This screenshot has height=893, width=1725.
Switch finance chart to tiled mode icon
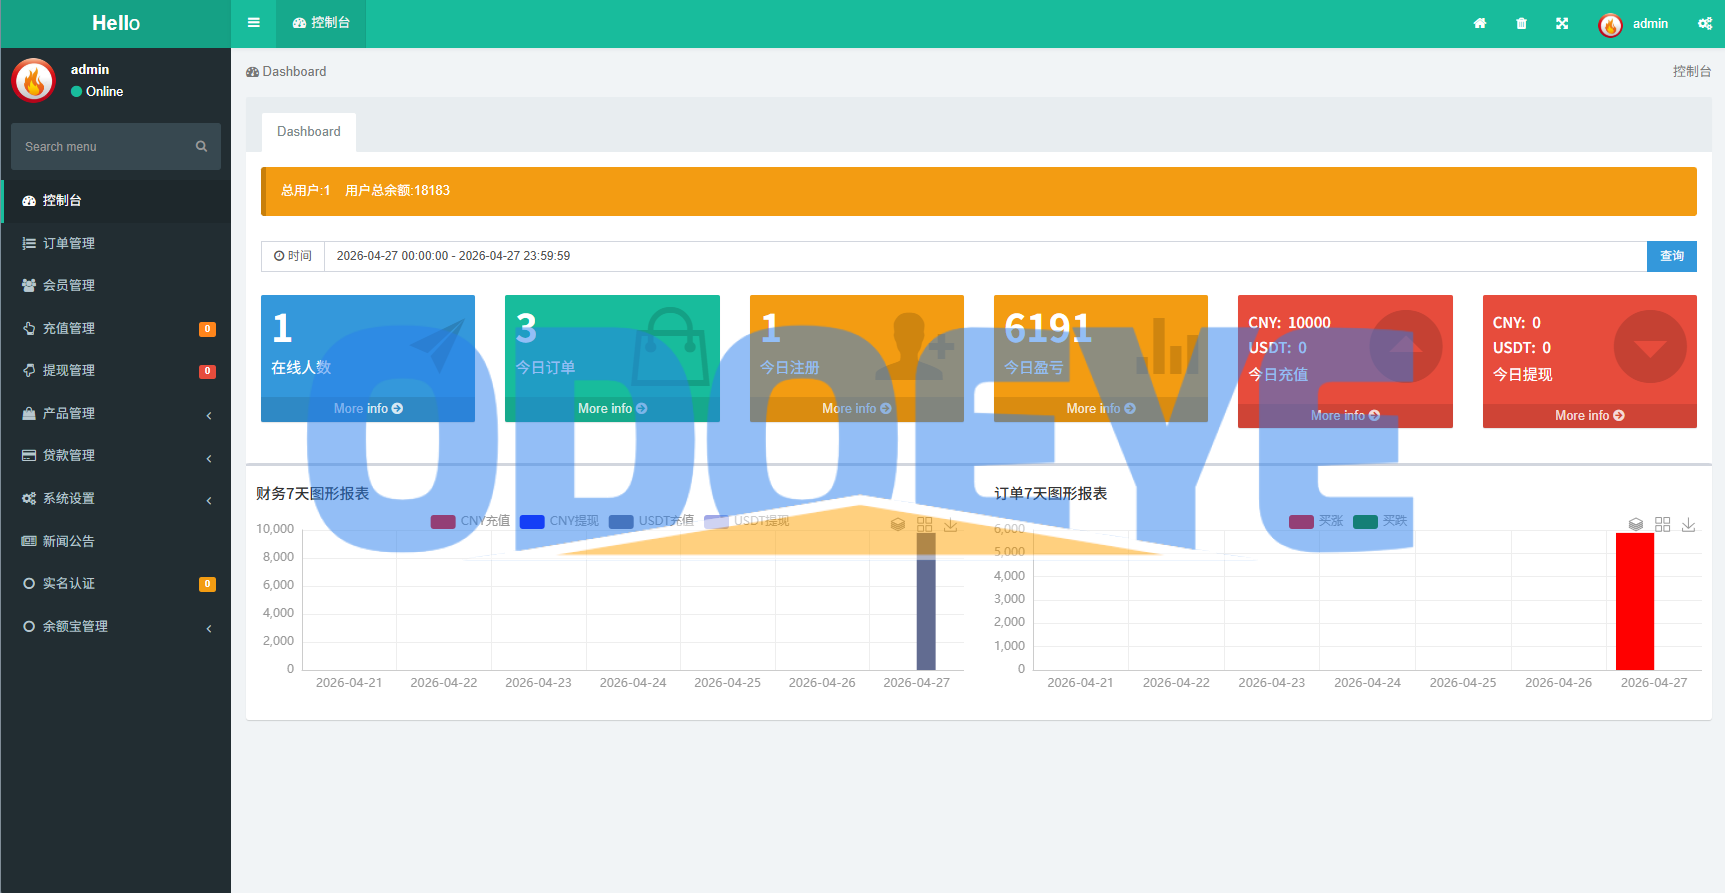[924, 524]
